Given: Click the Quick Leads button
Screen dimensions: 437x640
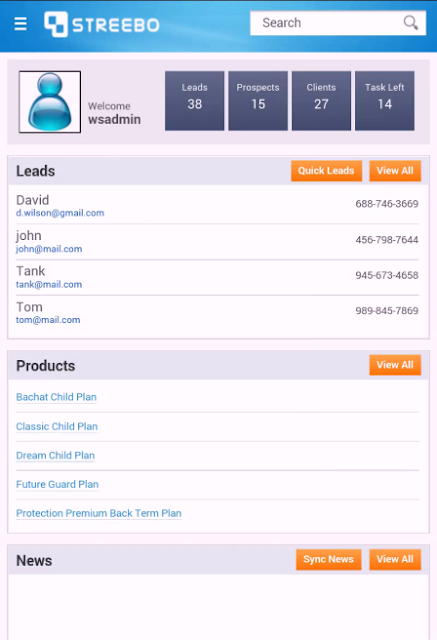Looking at the screenshot, I should tap(326, 171).
